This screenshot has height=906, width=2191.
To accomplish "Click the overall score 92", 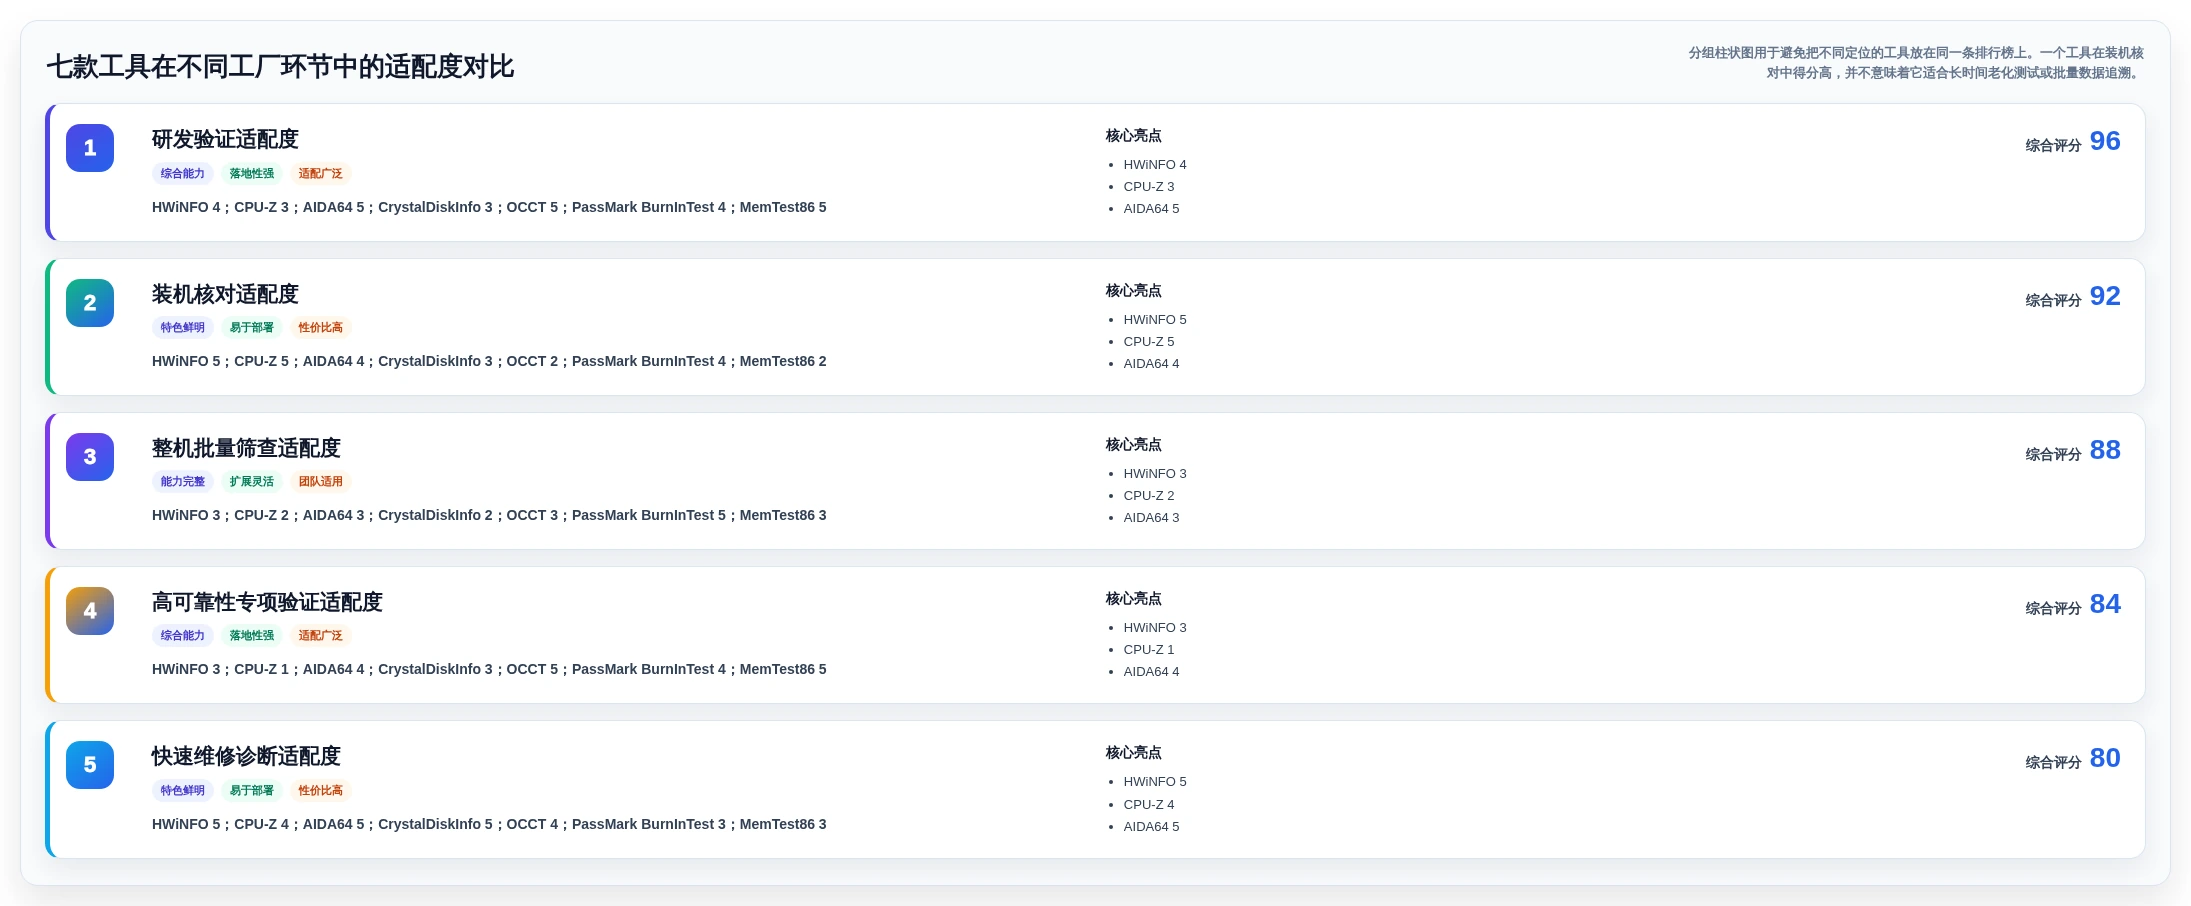I will point(2105,296).
